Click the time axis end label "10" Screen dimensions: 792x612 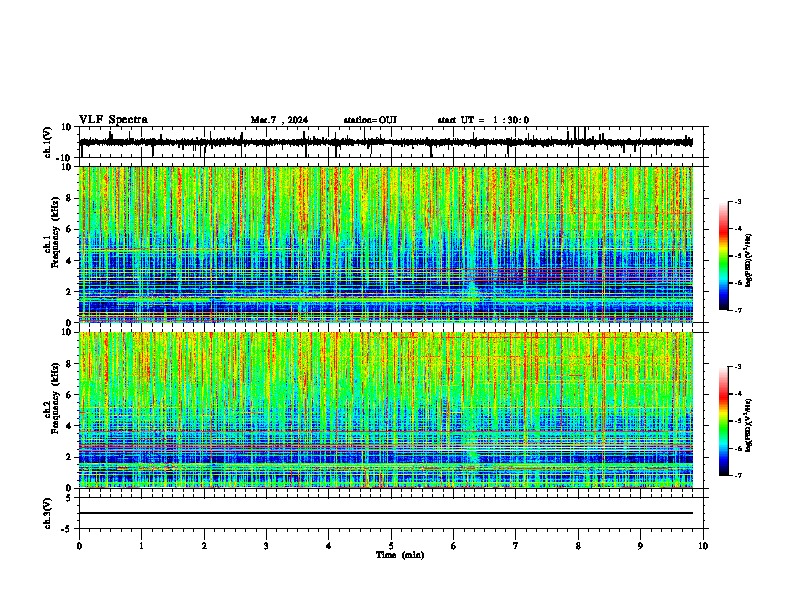pyautogui.click(x=703, y=546)
